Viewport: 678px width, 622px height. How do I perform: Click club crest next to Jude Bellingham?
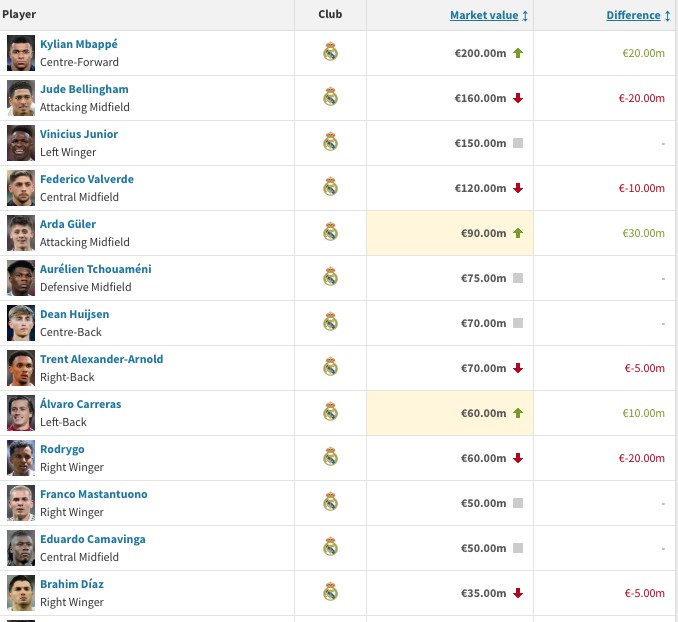click(x=330, y=97)
